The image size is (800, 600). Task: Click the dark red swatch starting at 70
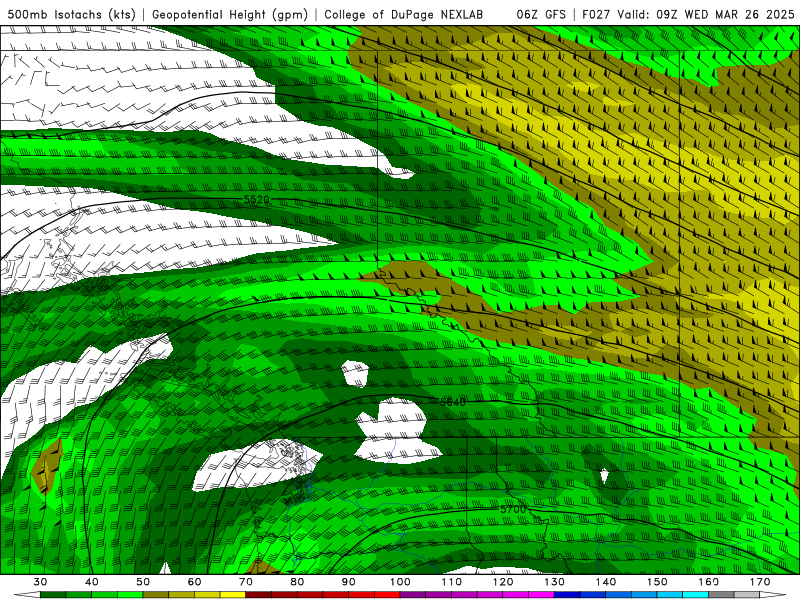point(259,595)
